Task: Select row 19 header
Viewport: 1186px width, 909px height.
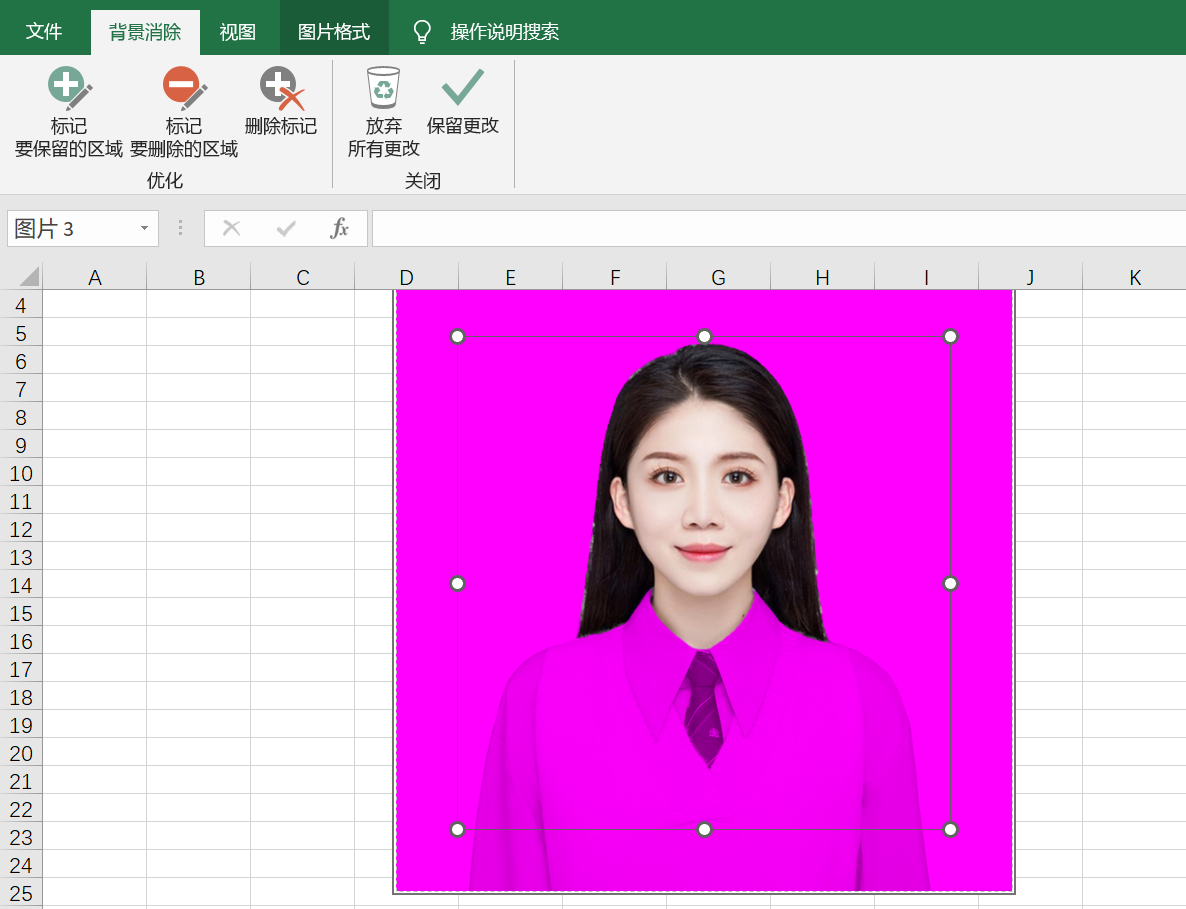Action: [21, 724]
